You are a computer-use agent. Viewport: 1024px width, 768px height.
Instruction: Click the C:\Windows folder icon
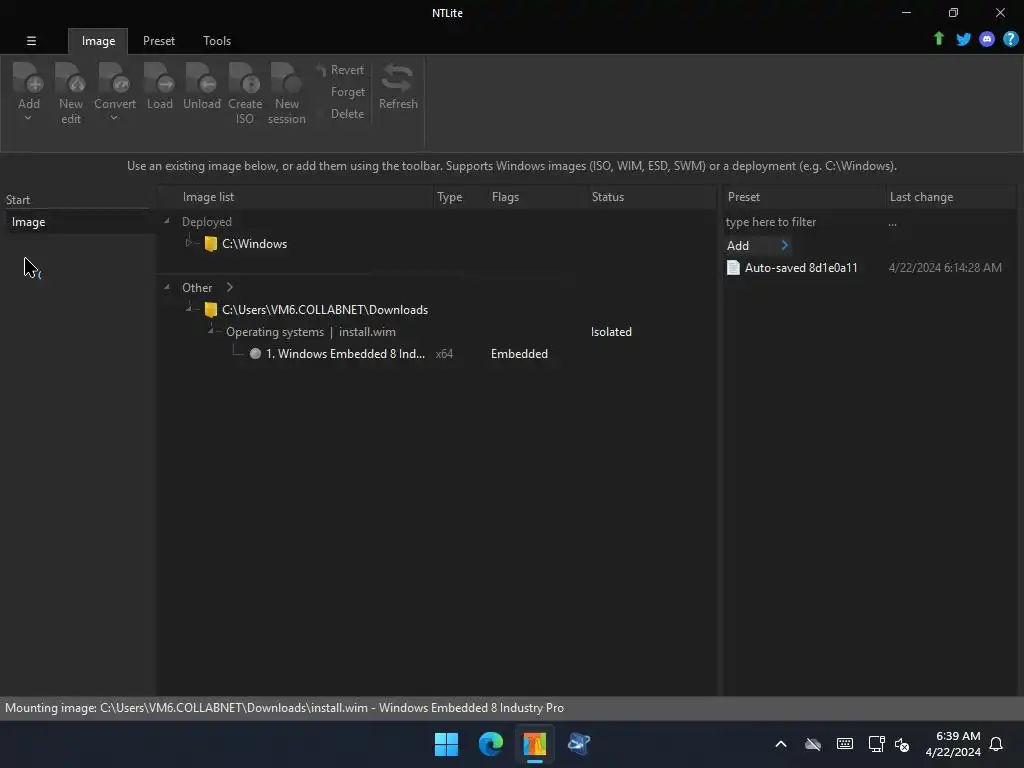210,244
